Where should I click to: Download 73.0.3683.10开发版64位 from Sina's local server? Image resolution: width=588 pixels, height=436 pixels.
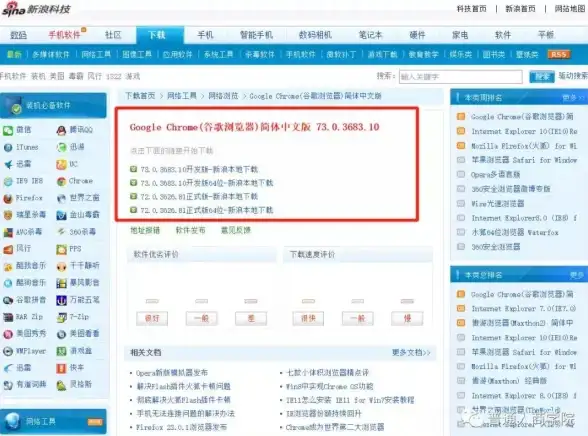pos(207,183)
